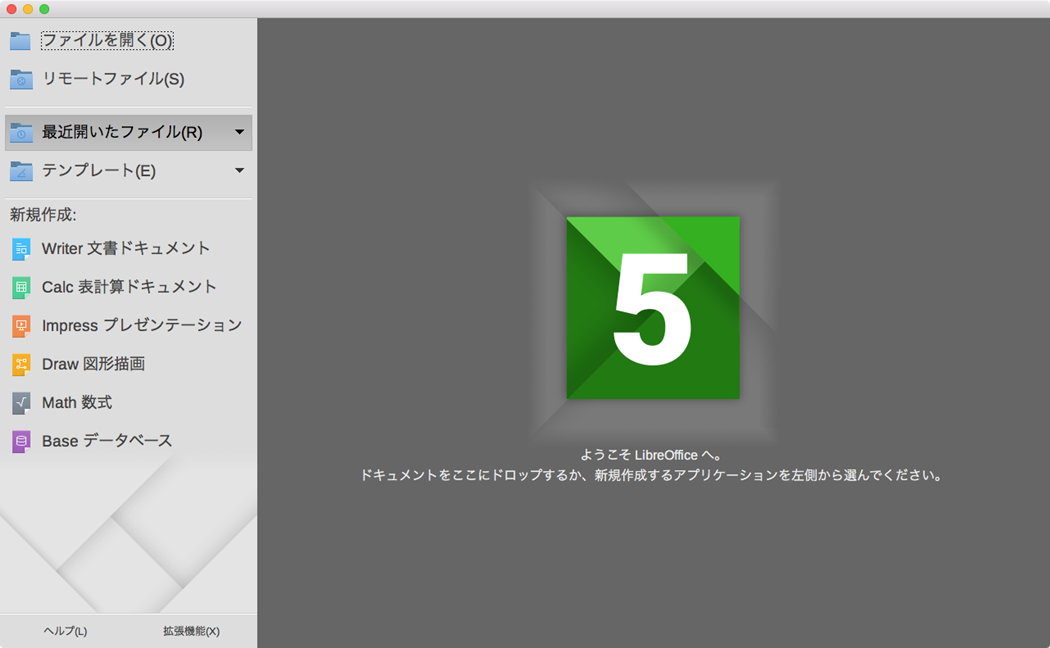Viewport: 1050px width, 648px height.
Task: Click the blue Writer document icon
Action: (21, 250)
